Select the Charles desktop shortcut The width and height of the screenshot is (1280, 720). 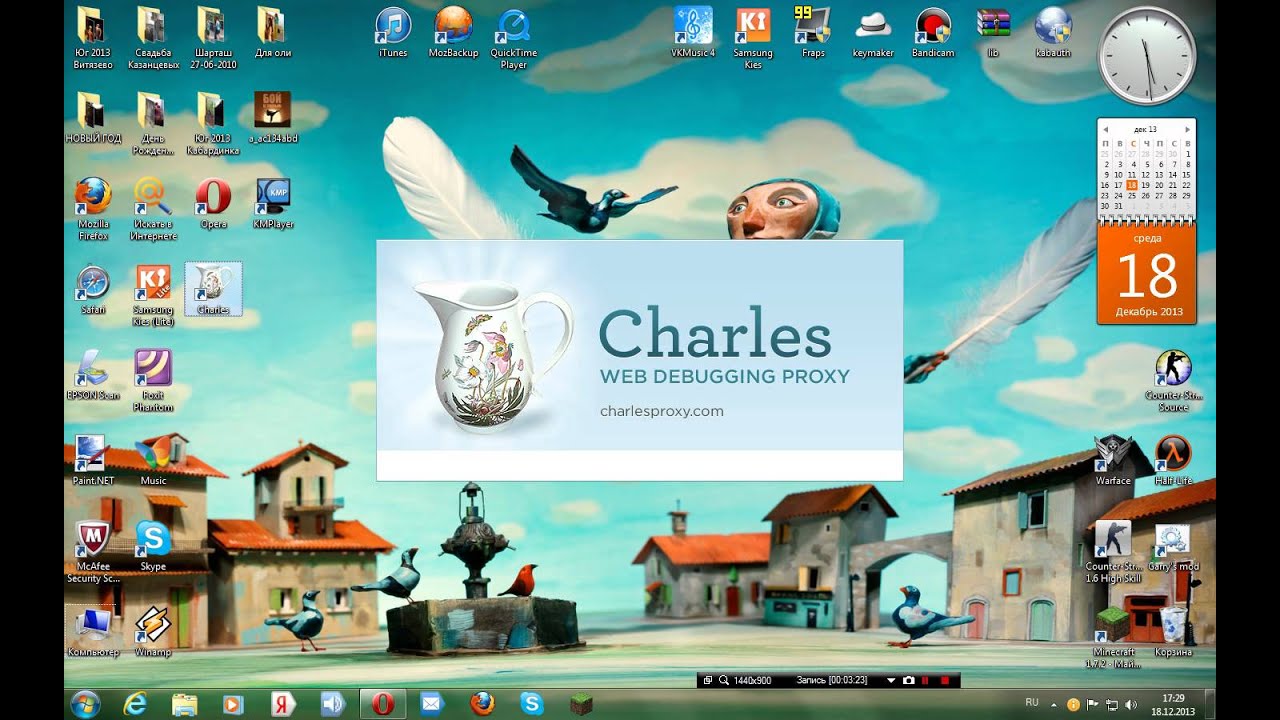[x=213, y=290]
